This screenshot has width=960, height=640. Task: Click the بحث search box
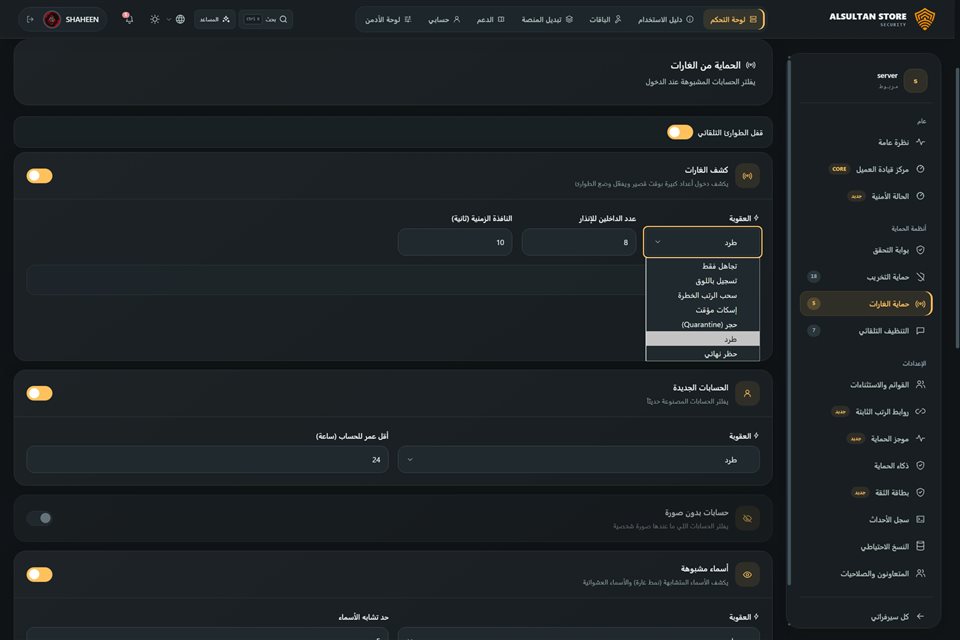[266, 20]
